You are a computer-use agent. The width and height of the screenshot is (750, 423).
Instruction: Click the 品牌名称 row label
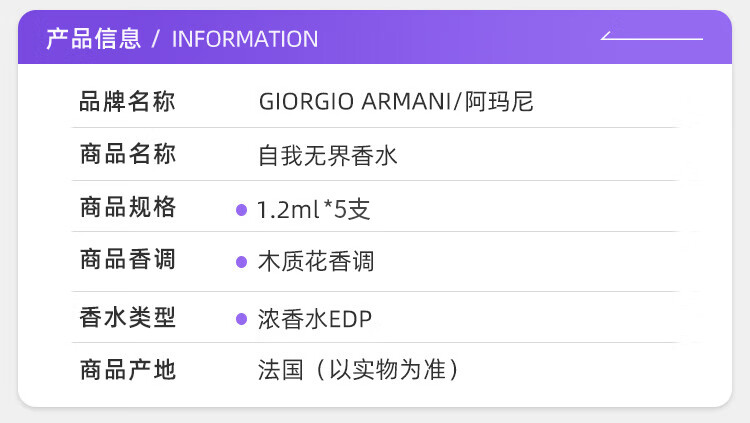(x=127, y=101)
